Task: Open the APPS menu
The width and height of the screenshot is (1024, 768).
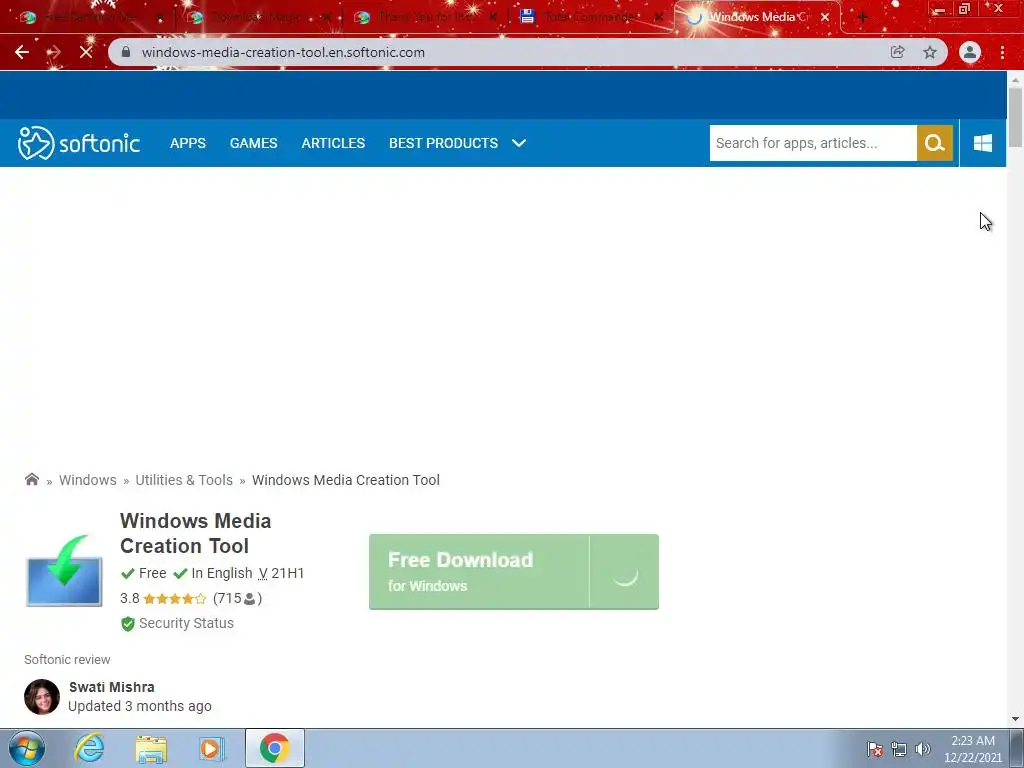Action: 188,143
